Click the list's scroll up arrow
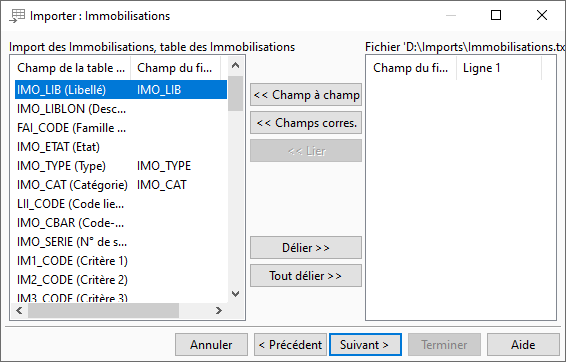 click(x=235, y=66)
